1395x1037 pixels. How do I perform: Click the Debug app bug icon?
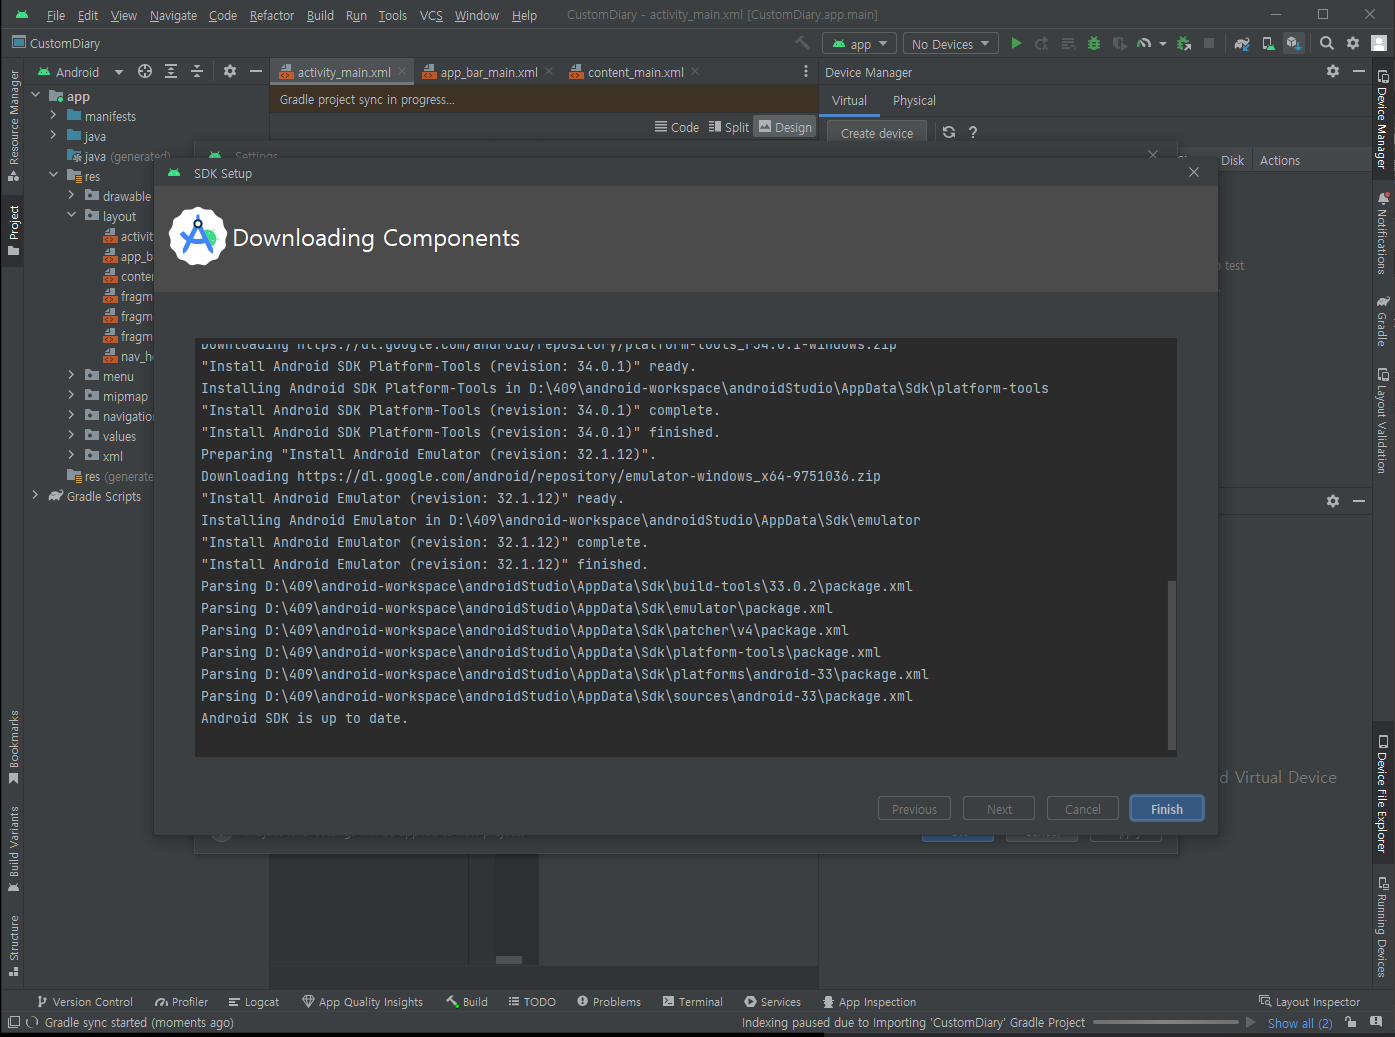(1094, 43)
